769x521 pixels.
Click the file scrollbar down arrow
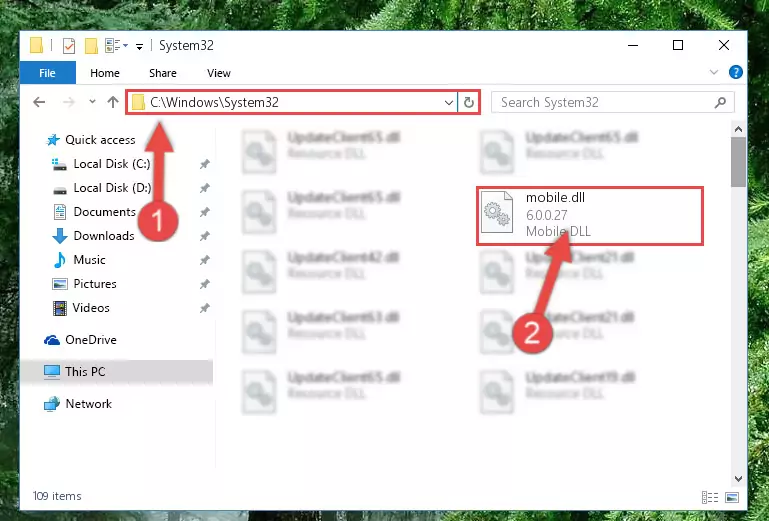(x=738, y=479)
